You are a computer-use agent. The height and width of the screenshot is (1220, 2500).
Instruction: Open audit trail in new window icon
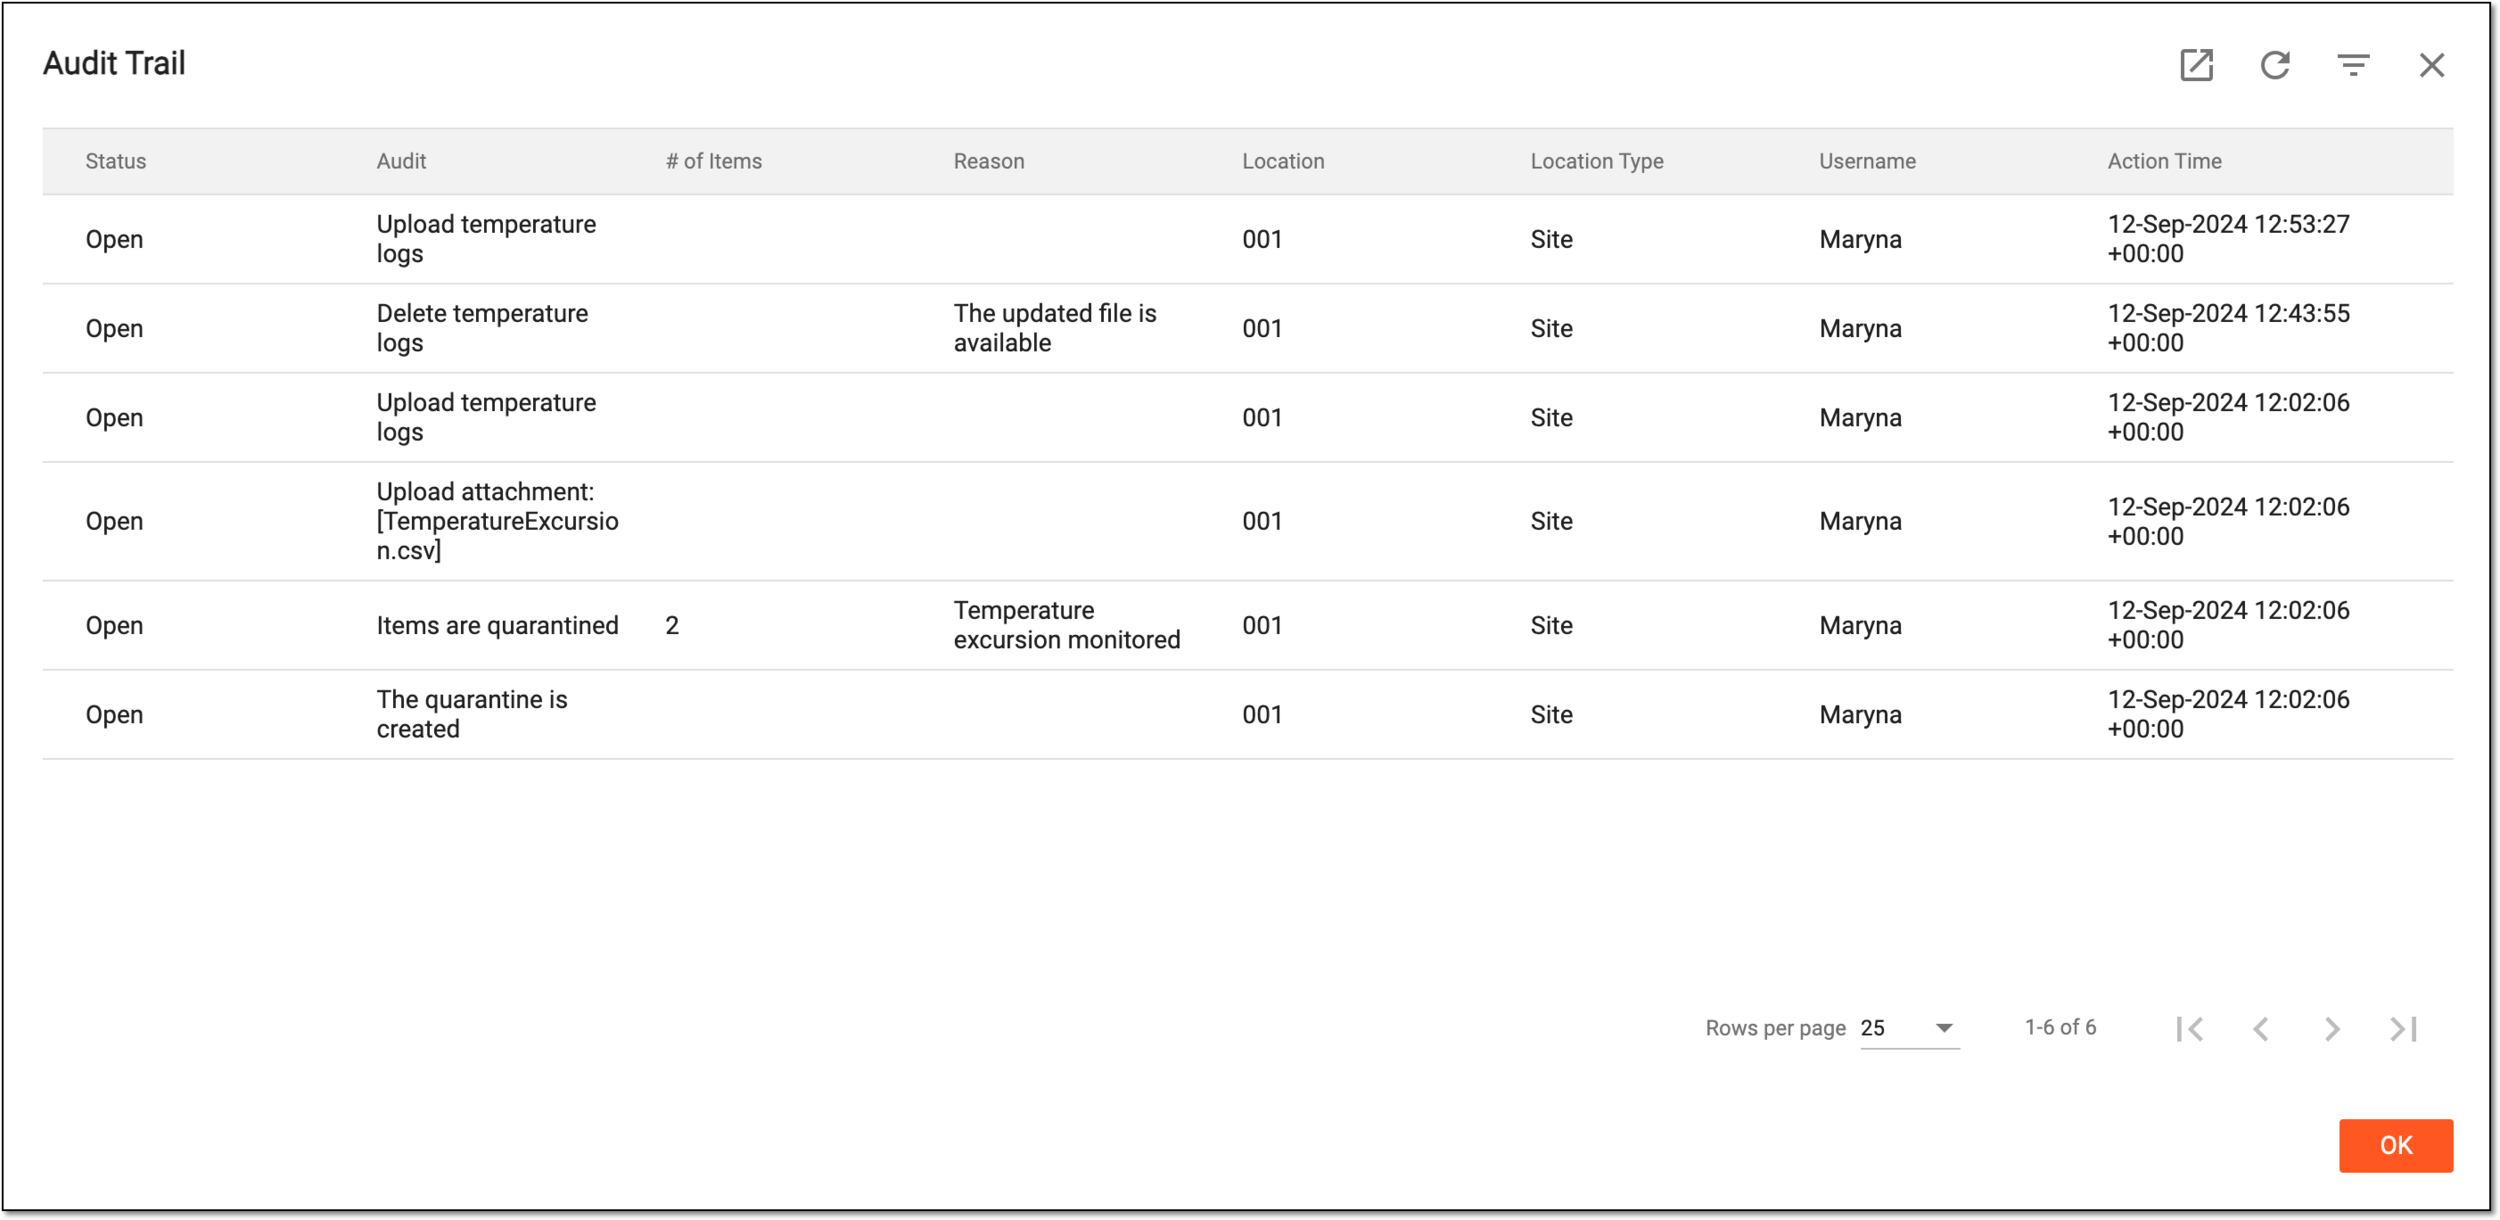click(2196, 65)
